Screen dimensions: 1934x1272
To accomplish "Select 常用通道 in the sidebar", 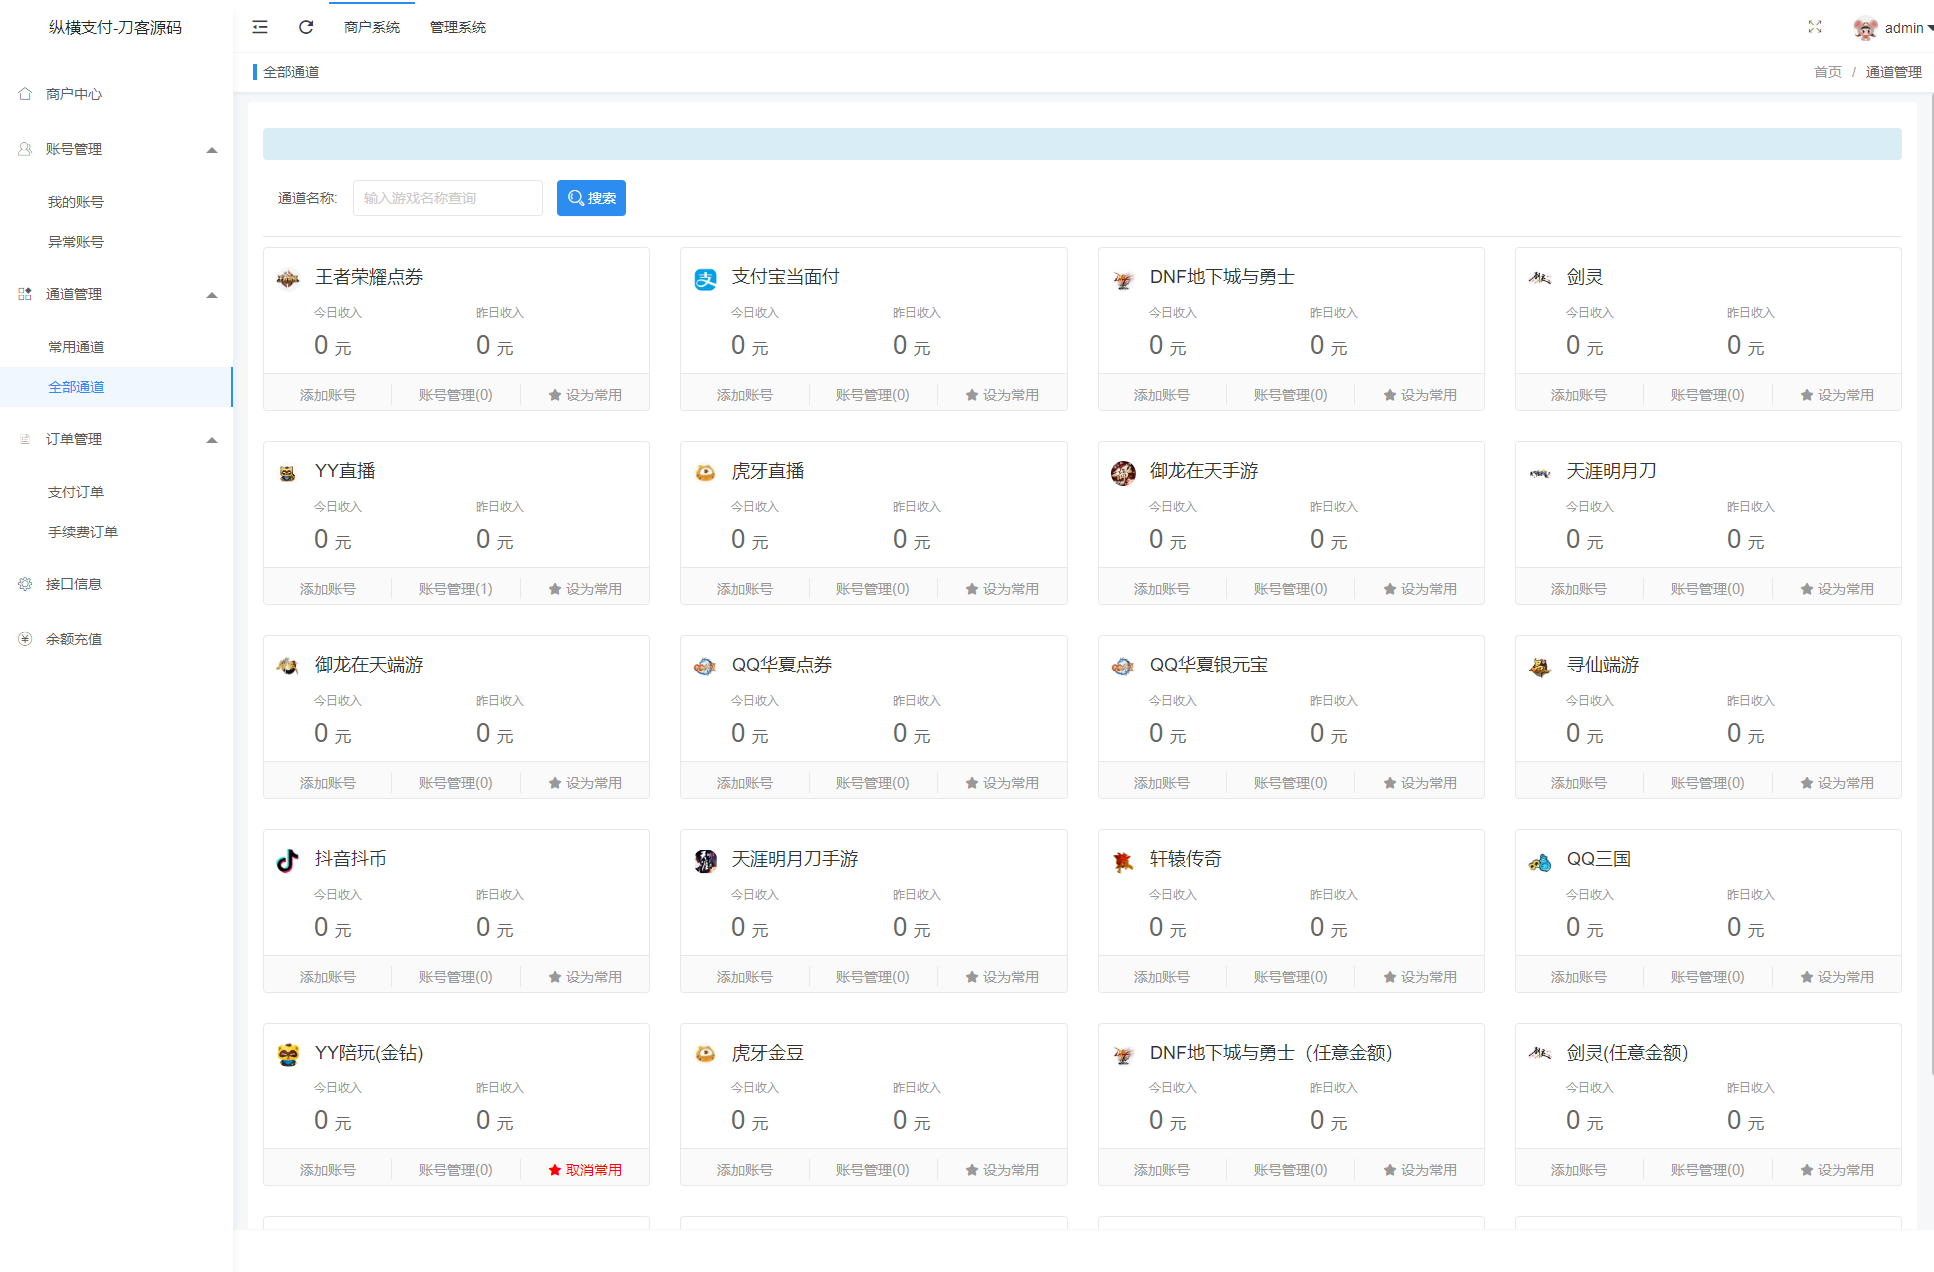I will point(78,346).
